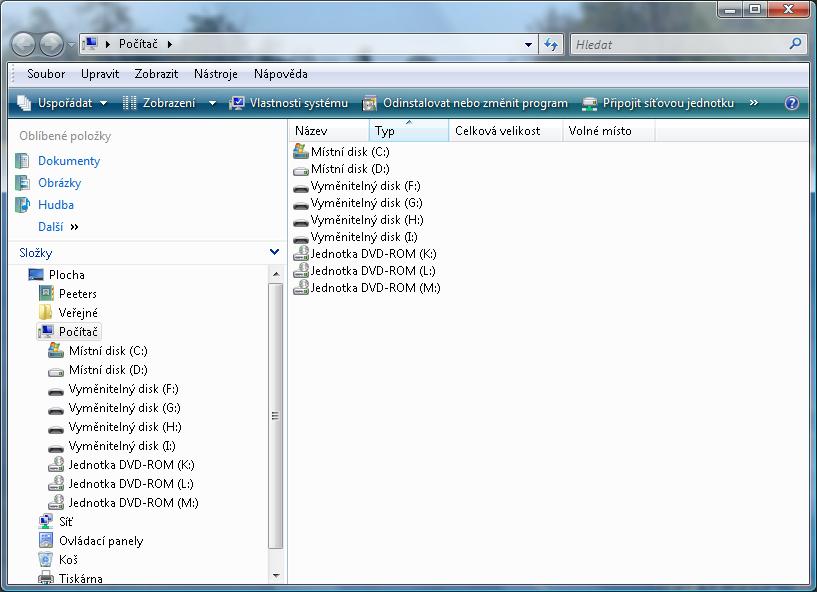Click the Back navigation arrow button
This screenshot has width=817, height=592.
pyautogui.click(x=24, y=44)
